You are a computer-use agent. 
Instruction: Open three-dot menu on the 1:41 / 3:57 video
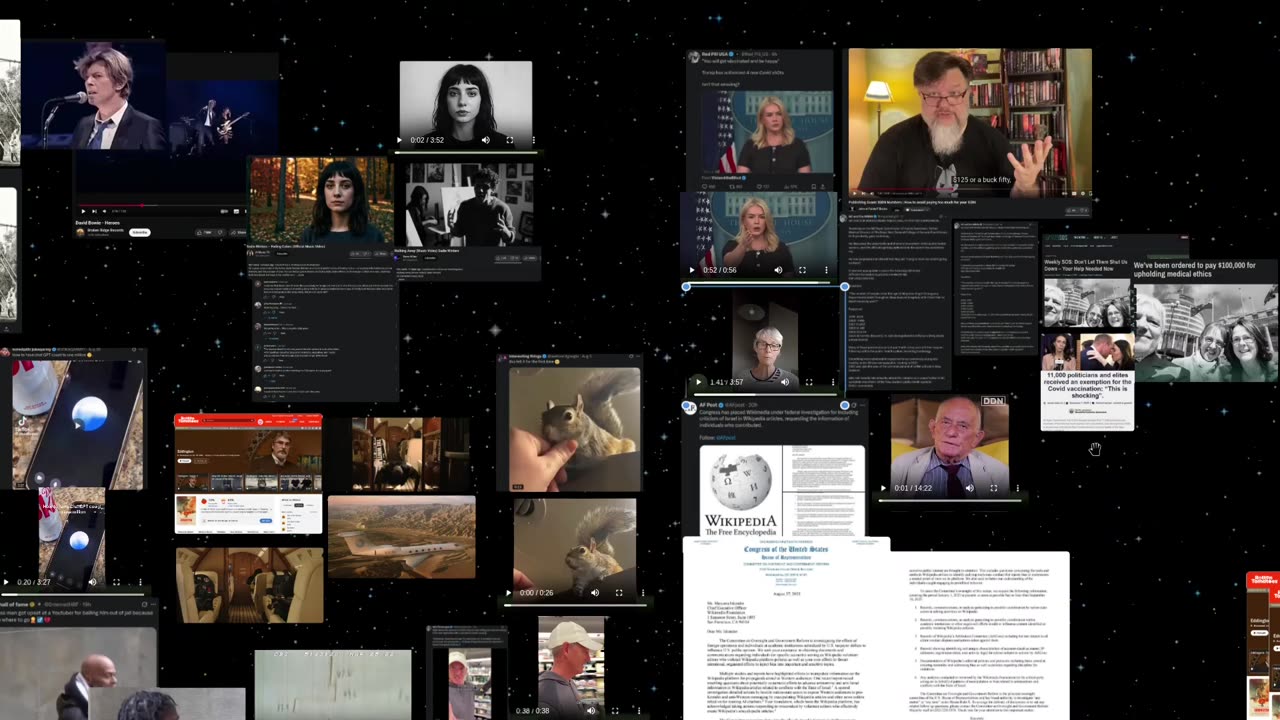click(x=832, y=382)
